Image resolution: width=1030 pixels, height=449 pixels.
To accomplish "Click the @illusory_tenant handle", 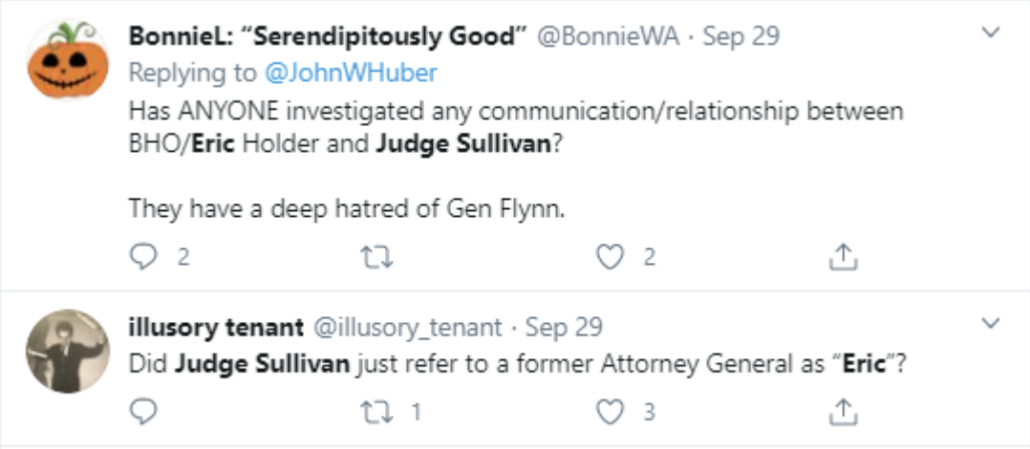I will click(408, 327).
